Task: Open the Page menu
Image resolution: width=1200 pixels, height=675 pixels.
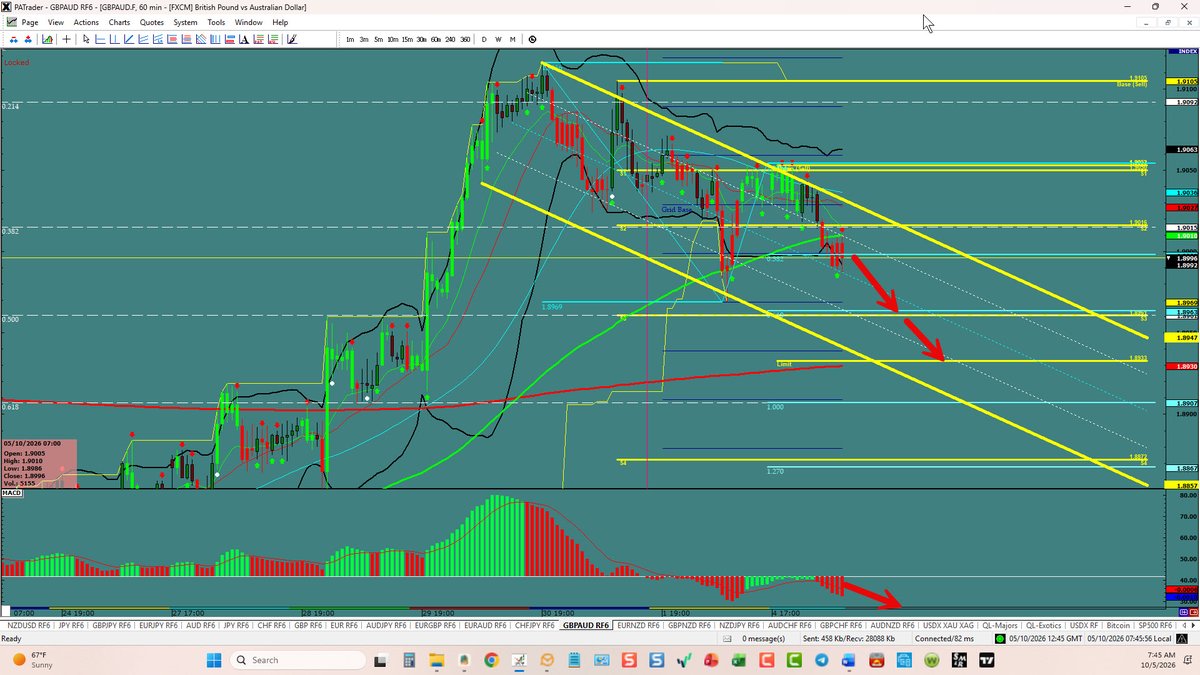Action: (30, 22)
